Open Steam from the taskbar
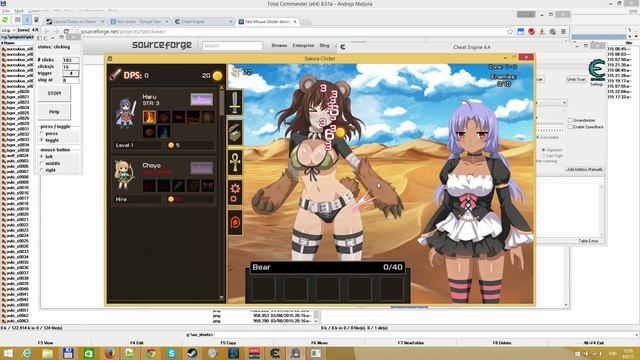 (x=192, y=353)
